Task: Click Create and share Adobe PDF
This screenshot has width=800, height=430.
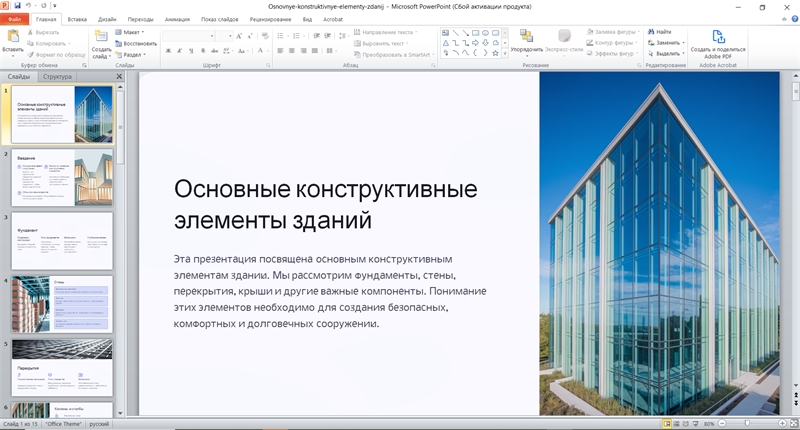Action: click(718, 43)
